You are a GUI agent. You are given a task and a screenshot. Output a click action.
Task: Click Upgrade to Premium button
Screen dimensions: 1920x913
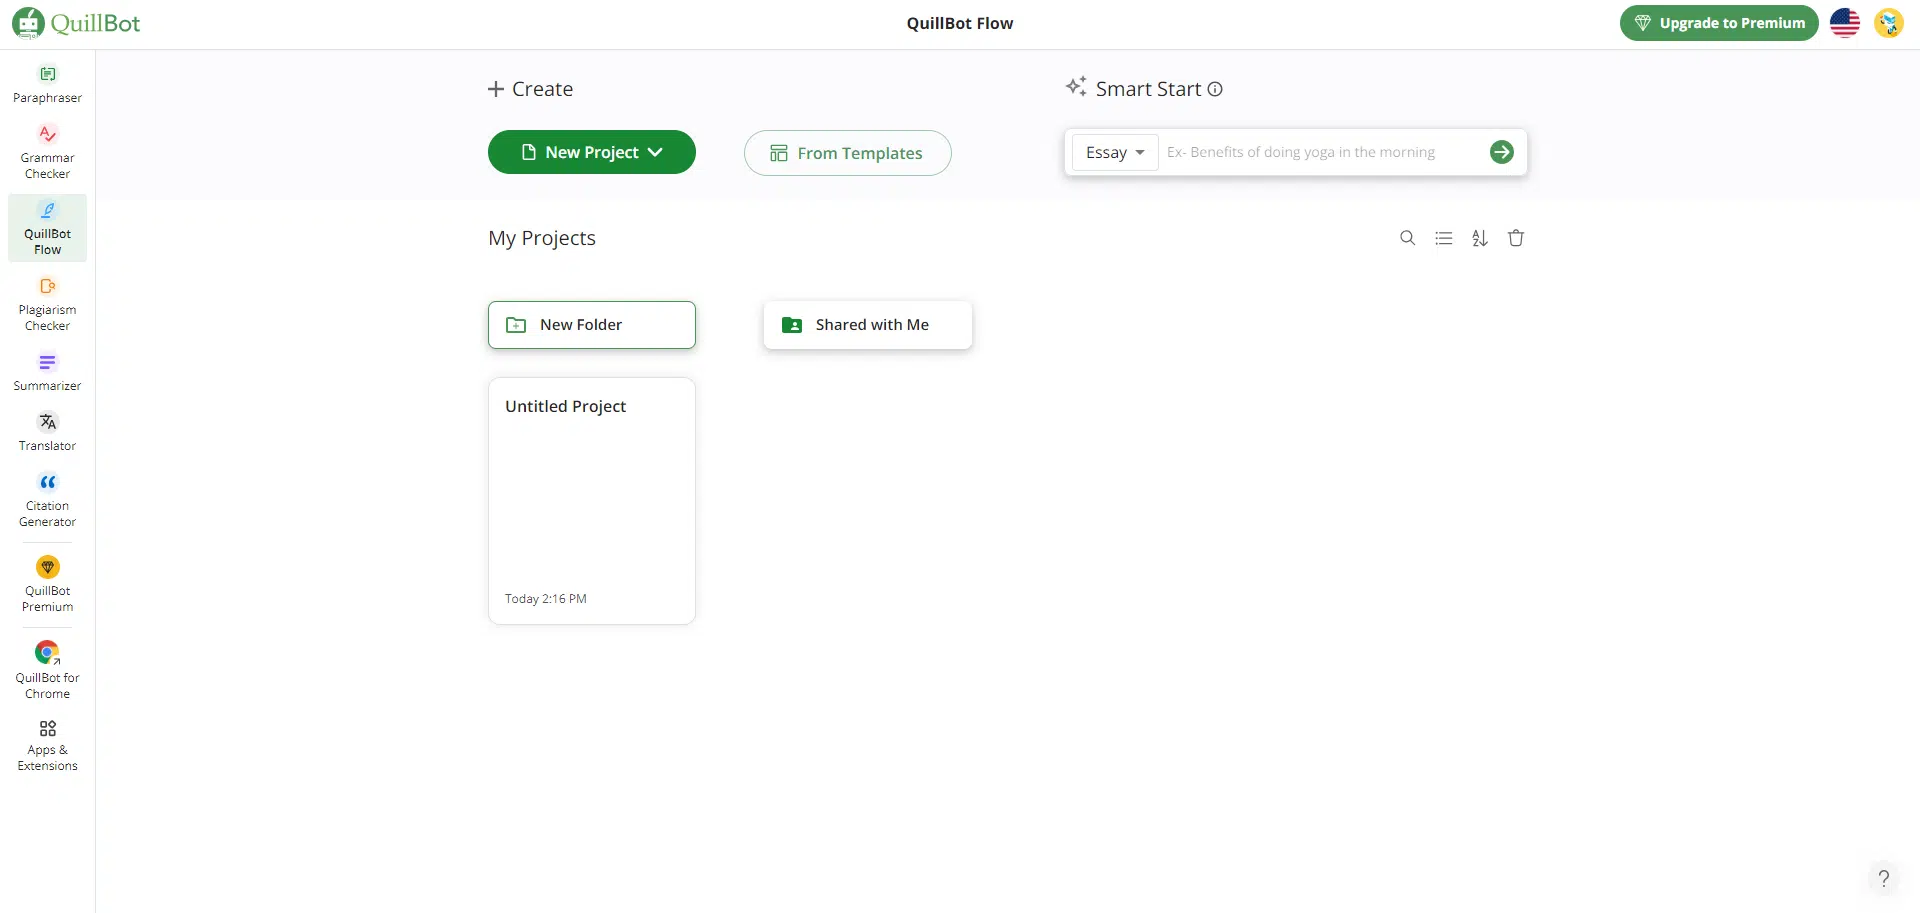(x=1719, y=23)
